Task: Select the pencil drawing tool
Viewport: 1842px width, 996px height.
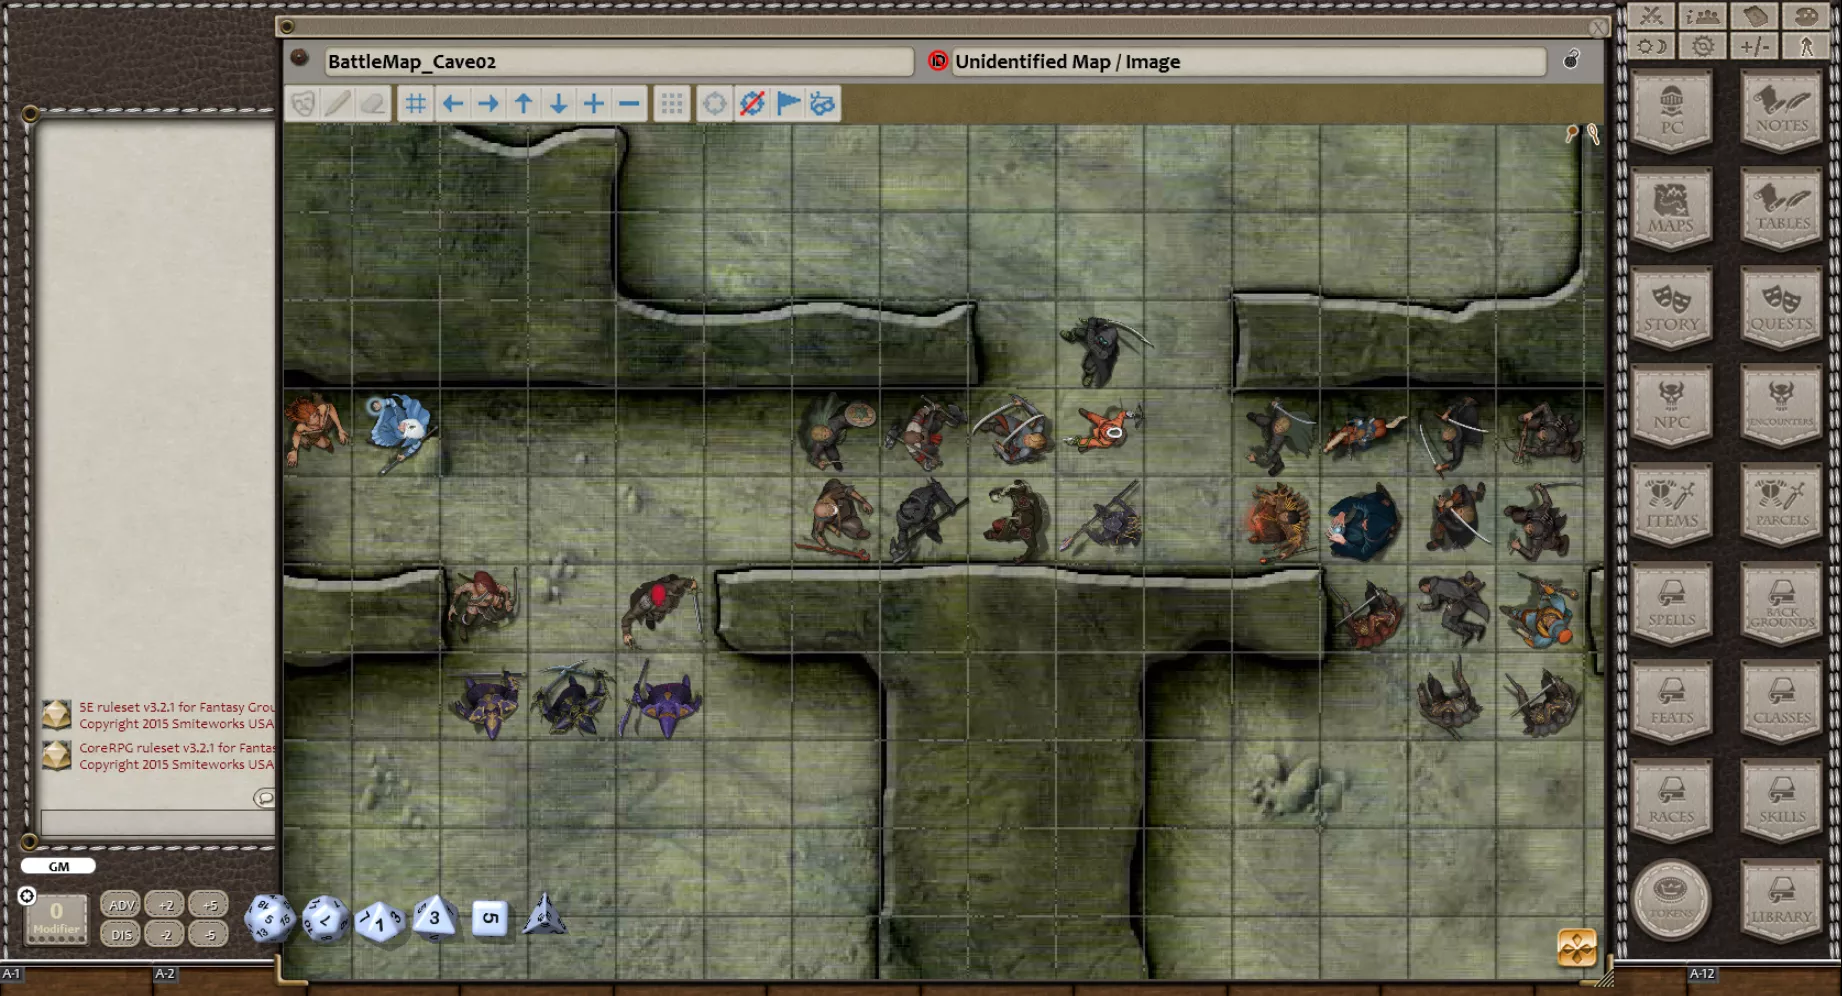Action: click(x=338, y=104)
